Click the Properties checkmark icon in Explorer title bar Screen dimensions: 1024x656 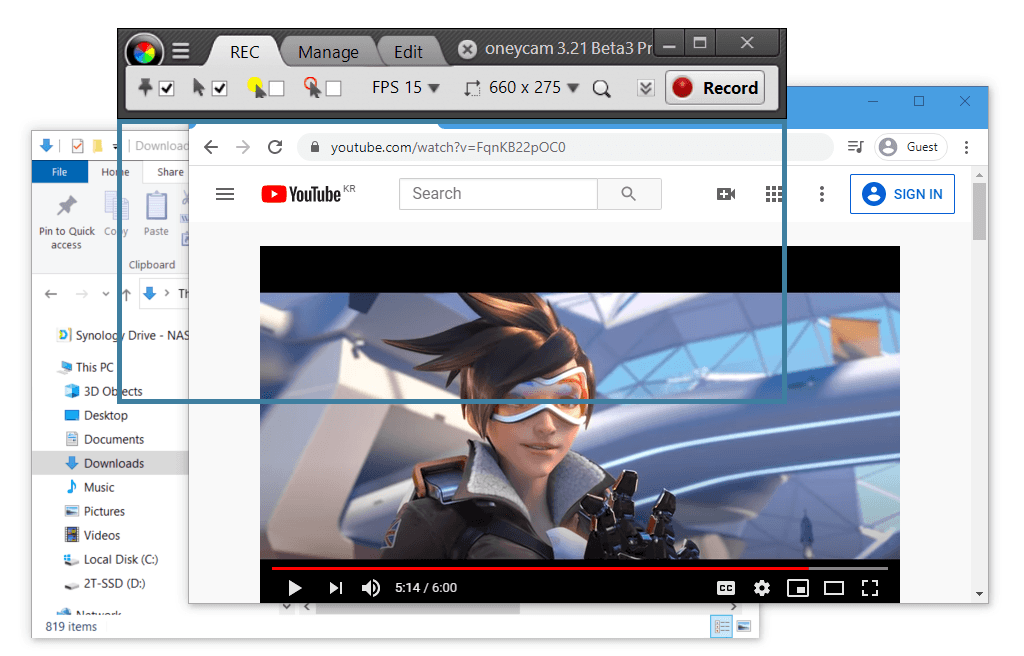point(77,146)
